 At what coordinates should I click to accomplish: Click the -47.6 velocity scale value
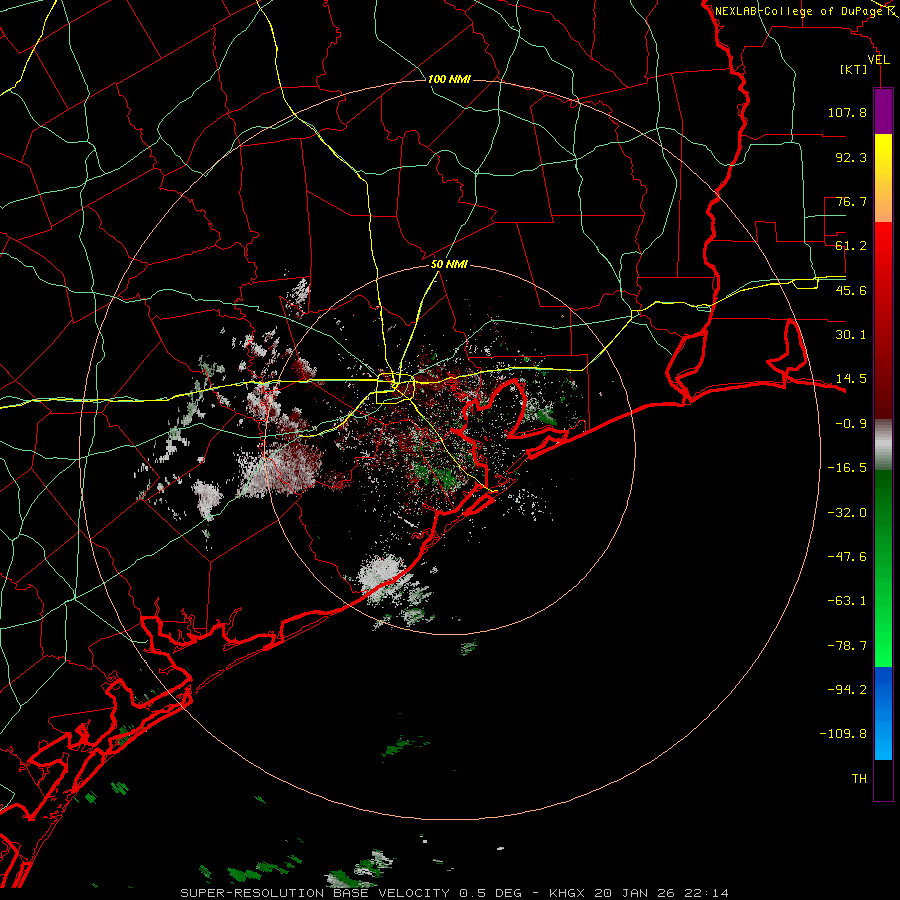tap(847, 557)
